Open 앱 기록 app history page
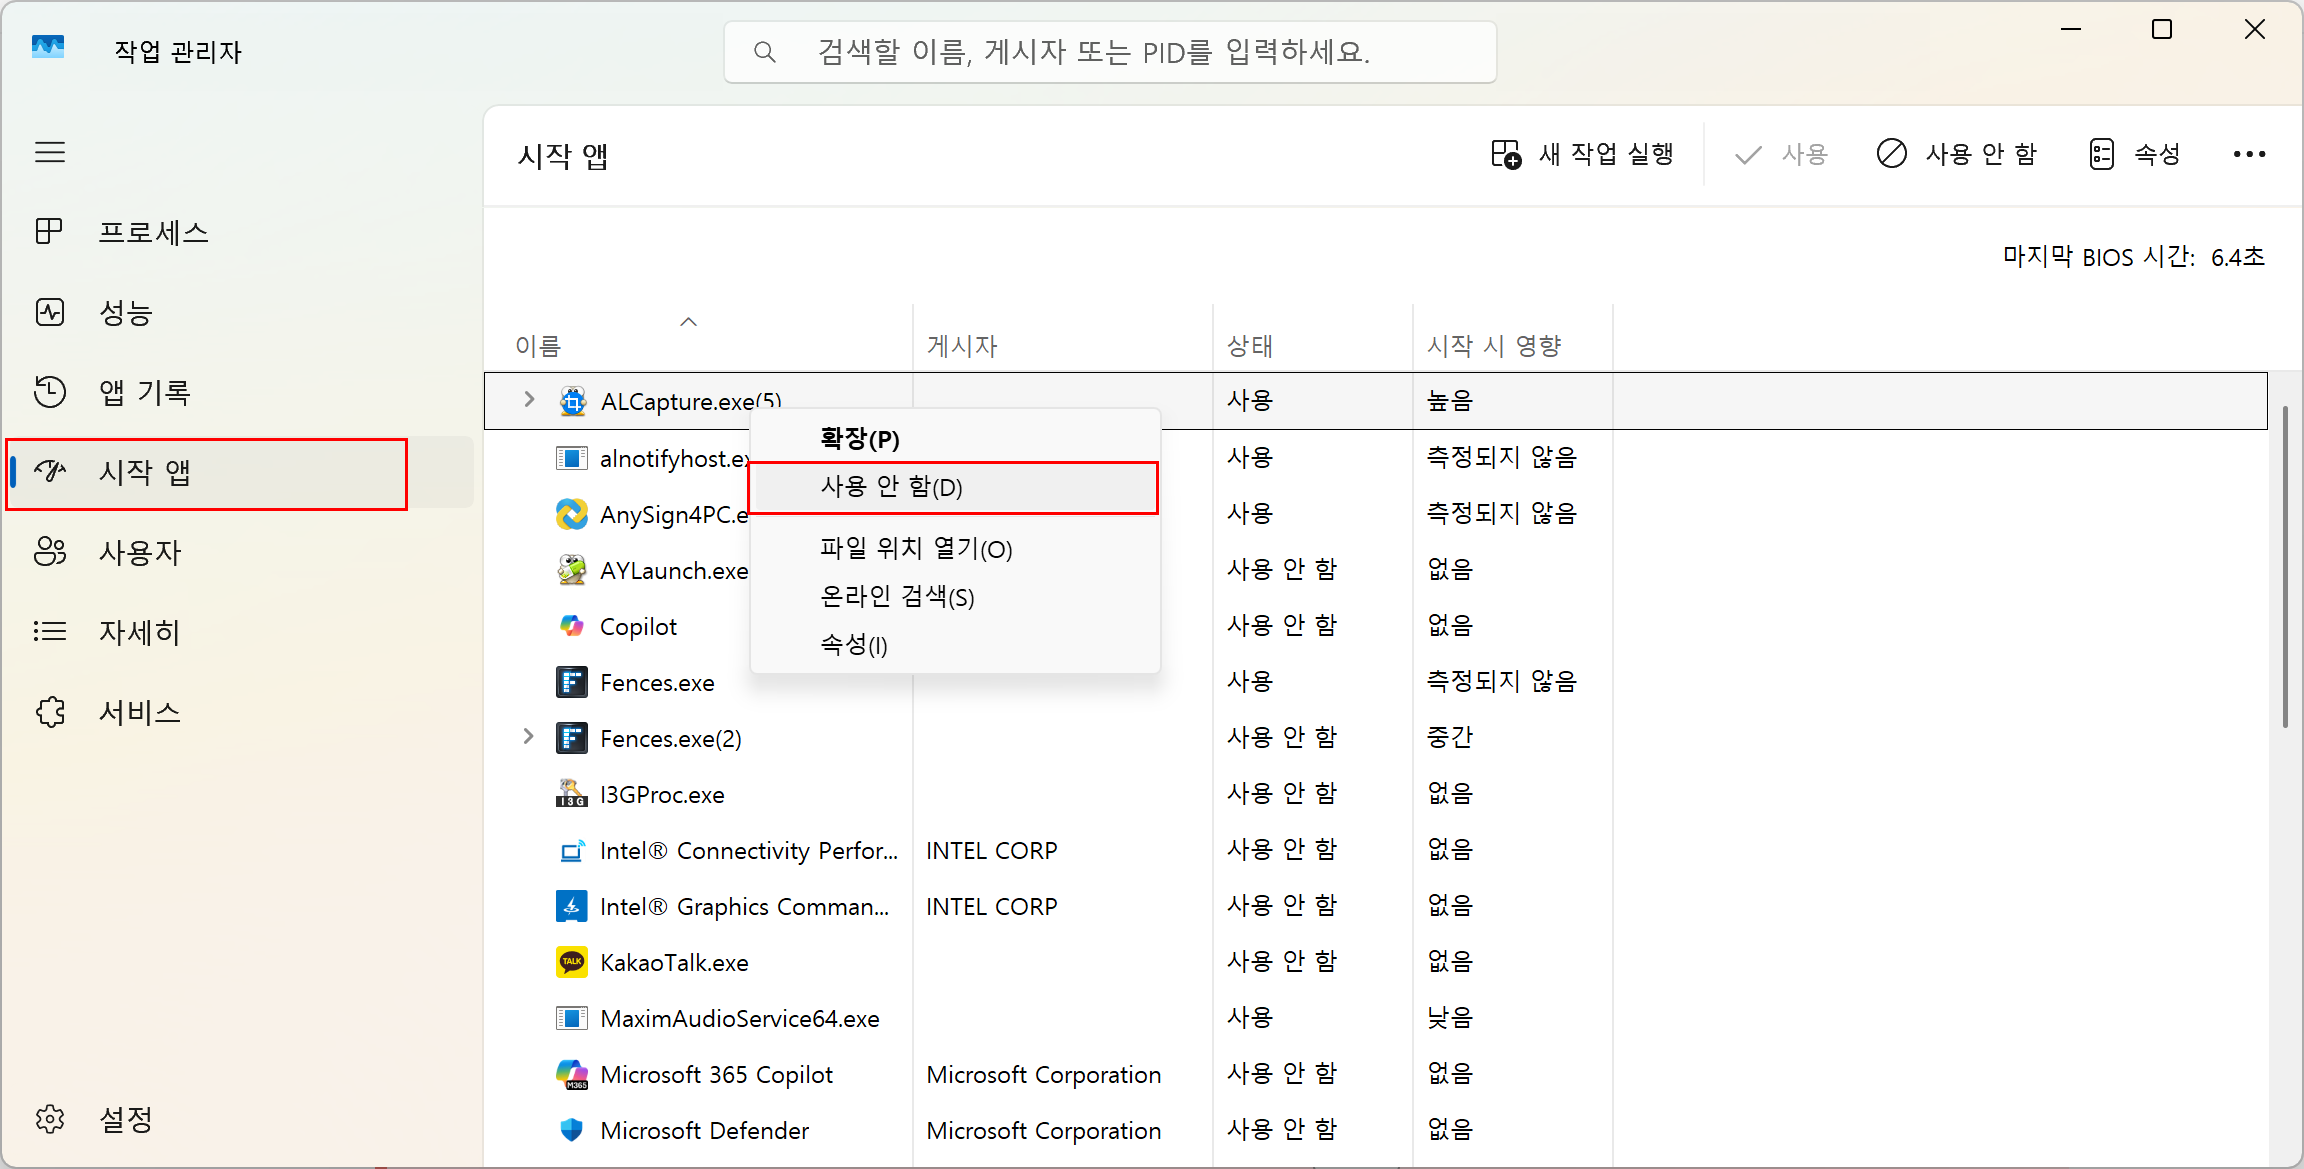 144,392
